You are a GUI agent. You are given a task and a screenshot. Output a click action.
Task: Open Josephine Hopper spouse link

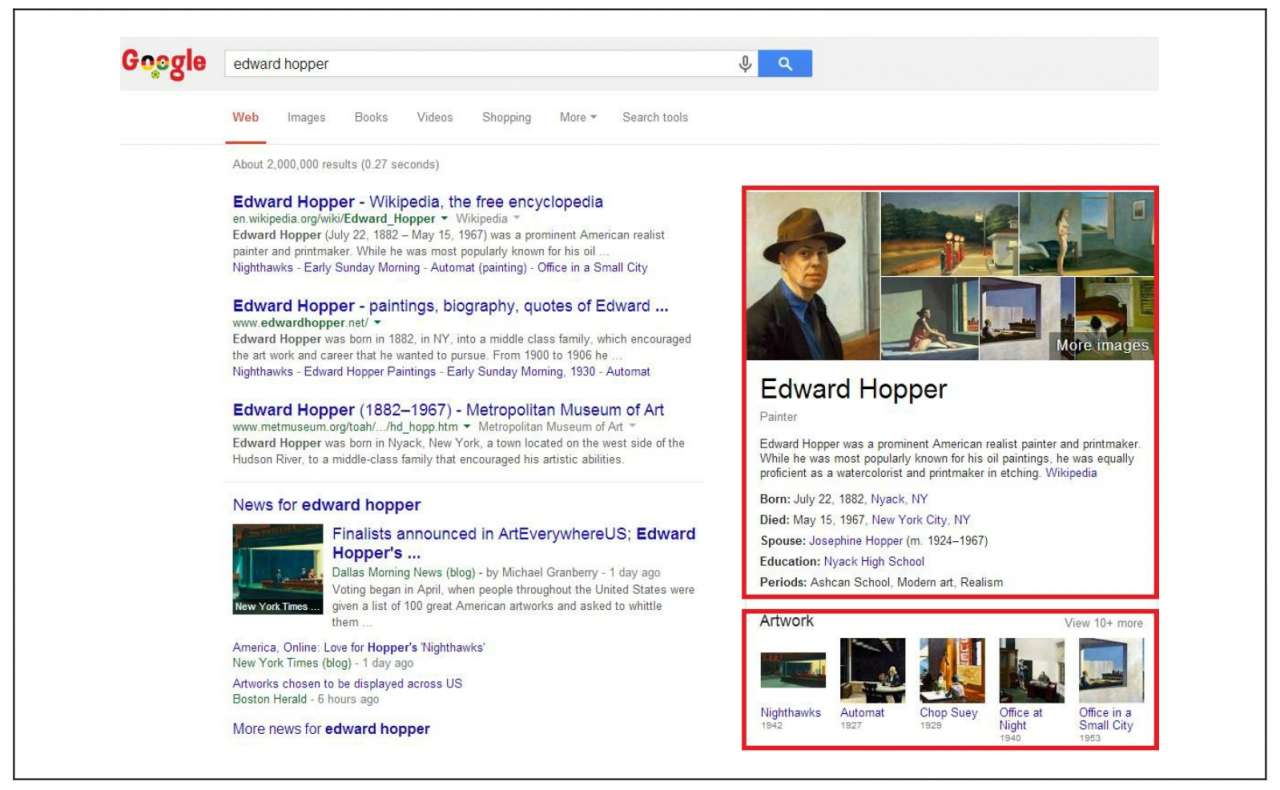point(856,541)
